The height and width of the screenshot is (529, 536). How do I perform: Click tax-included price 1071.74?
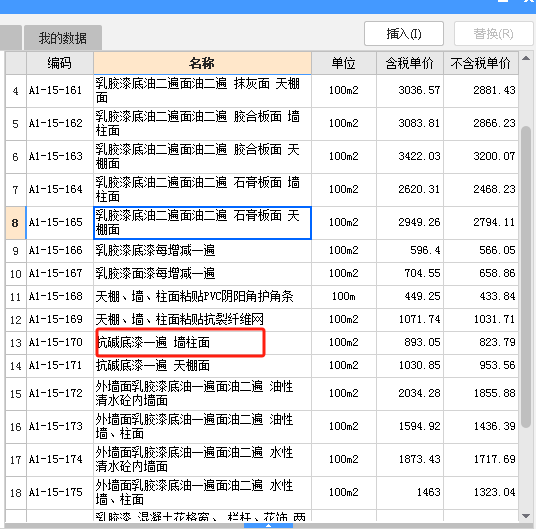click(x=419, y=320)
